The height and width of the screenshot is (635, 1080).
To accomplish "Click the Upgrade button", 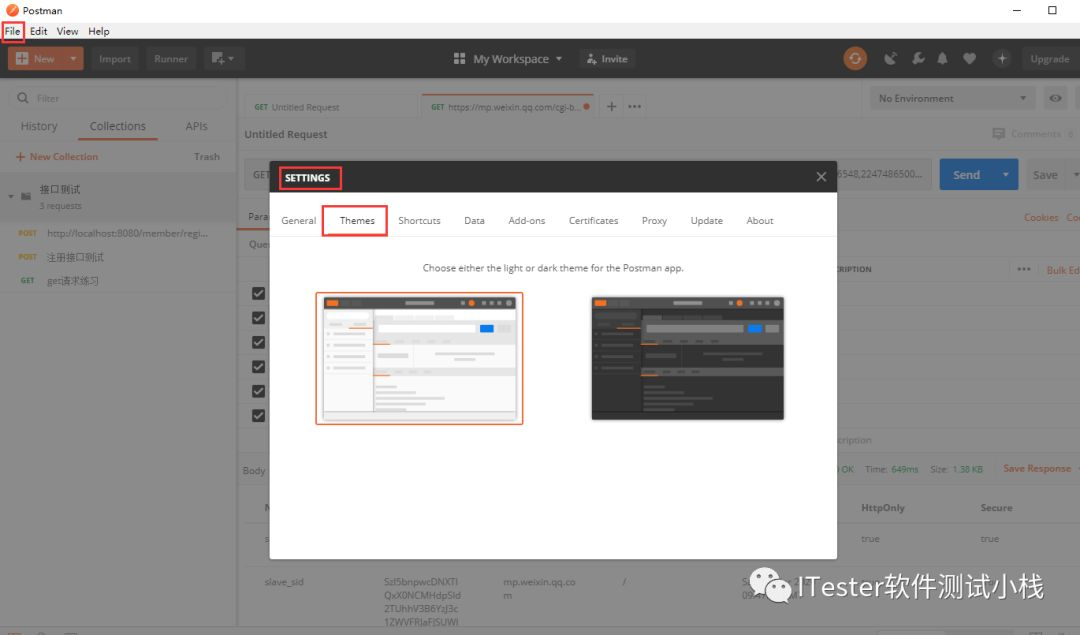I will (1050, 59).
